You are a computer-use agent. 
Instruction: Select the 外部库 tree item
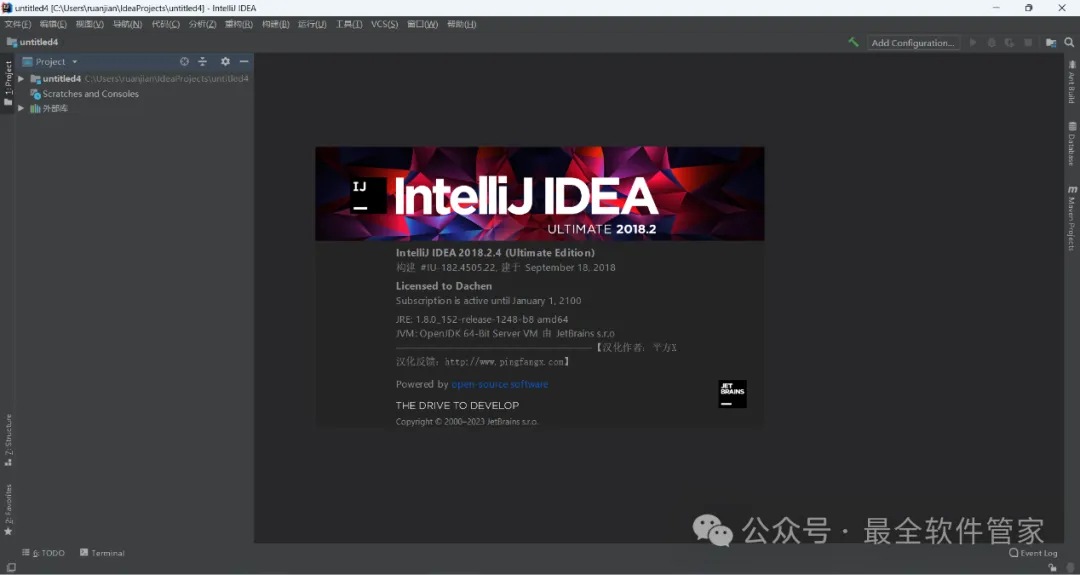click(49, 108)
